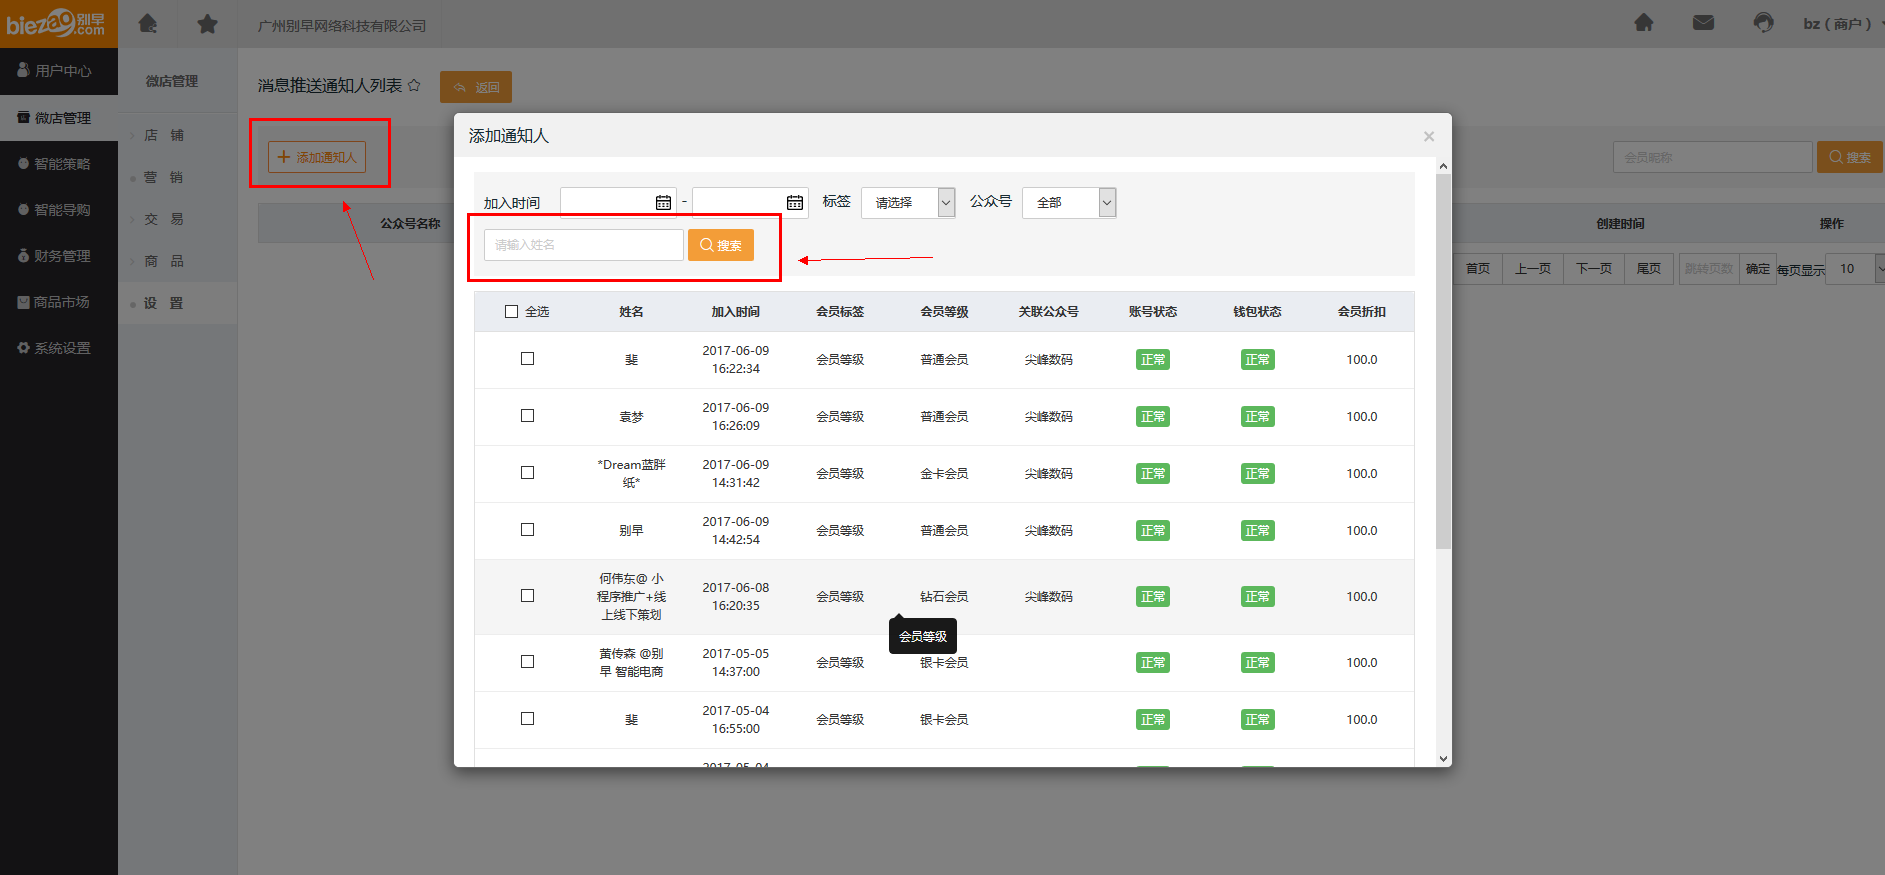Toggle the 全选 select-all checkbox

512,312
